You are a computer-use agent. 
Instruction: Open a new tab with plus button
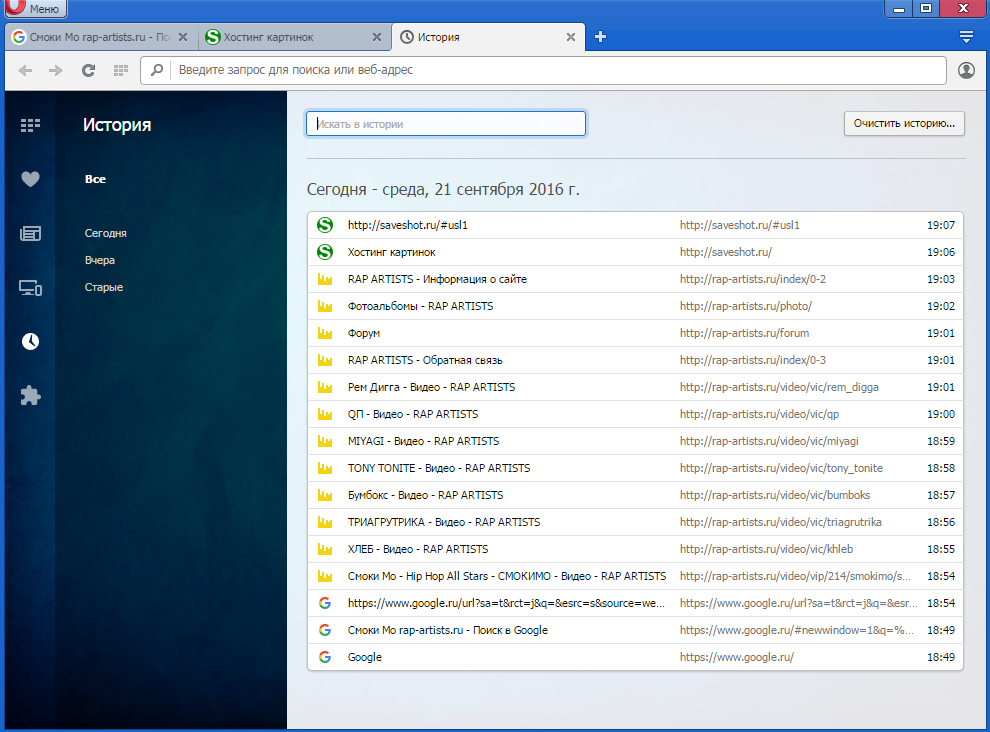click(600, 37)
